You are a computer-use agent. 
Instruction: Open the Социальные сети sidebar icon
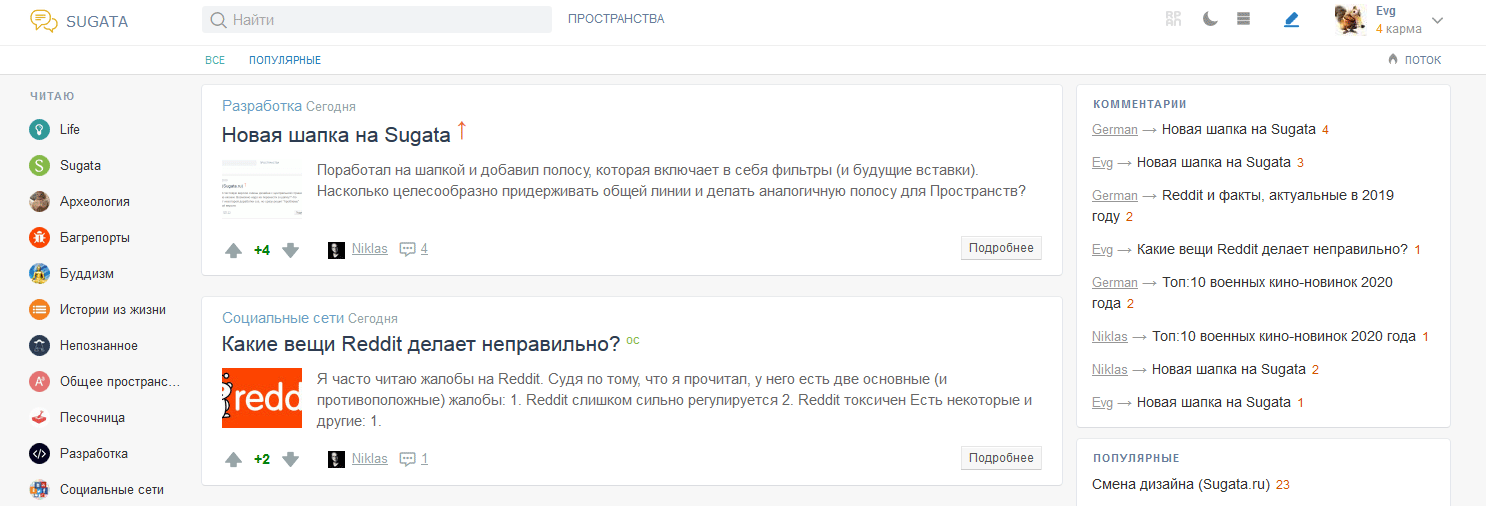pos(39,489)
